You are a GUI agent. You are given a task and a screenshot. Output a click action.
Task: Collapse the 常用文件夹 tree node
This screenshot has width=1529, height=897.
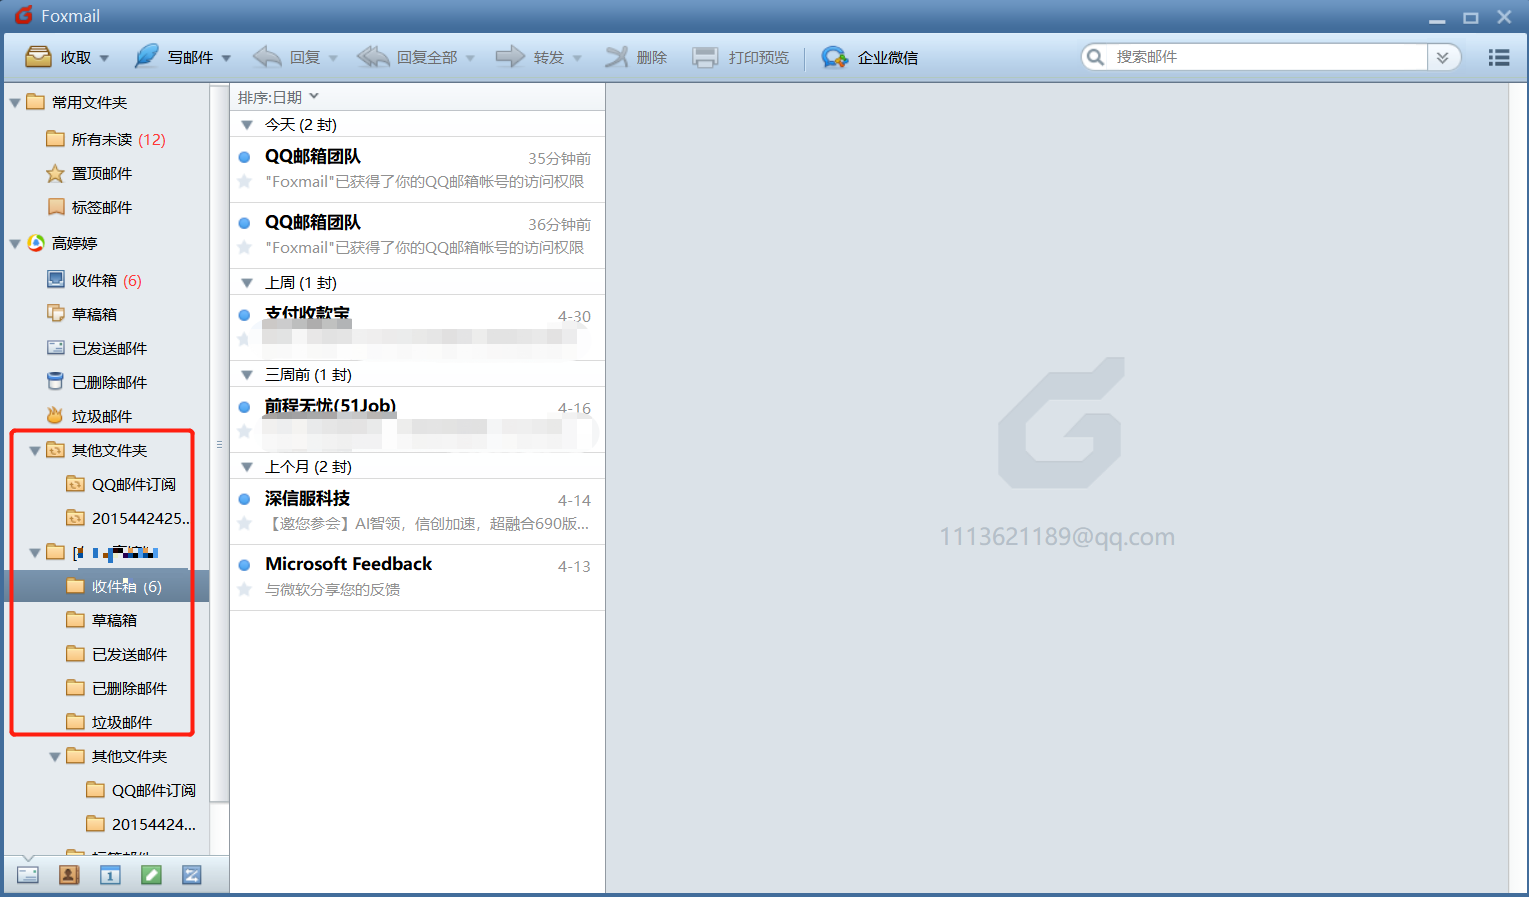click(15, 103)
